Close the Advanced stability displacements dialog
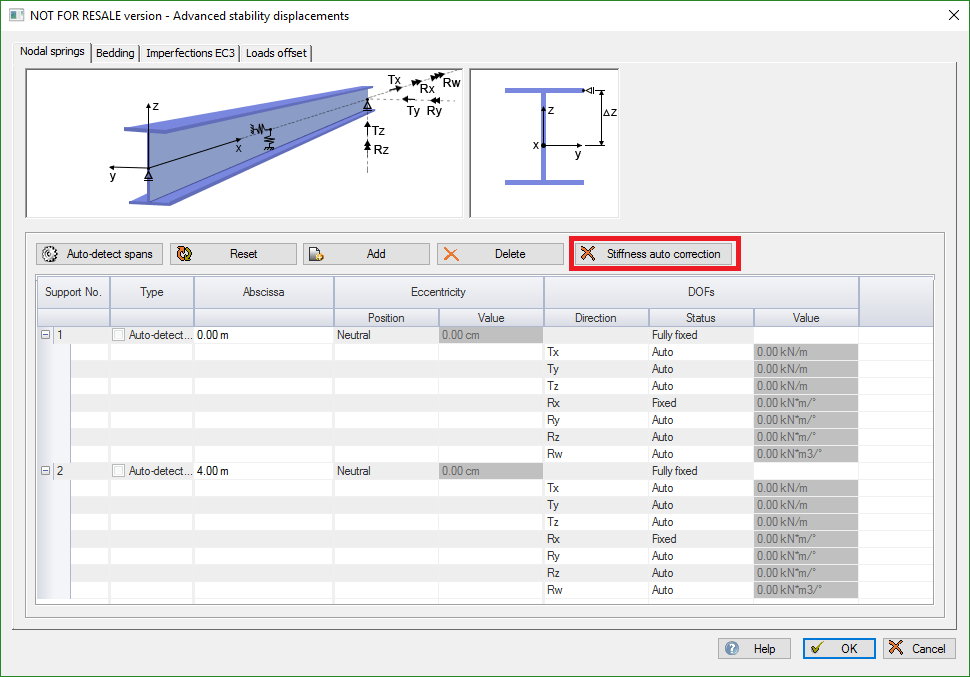Viewport: 970px width, 677px height. [x=952, y=15]
